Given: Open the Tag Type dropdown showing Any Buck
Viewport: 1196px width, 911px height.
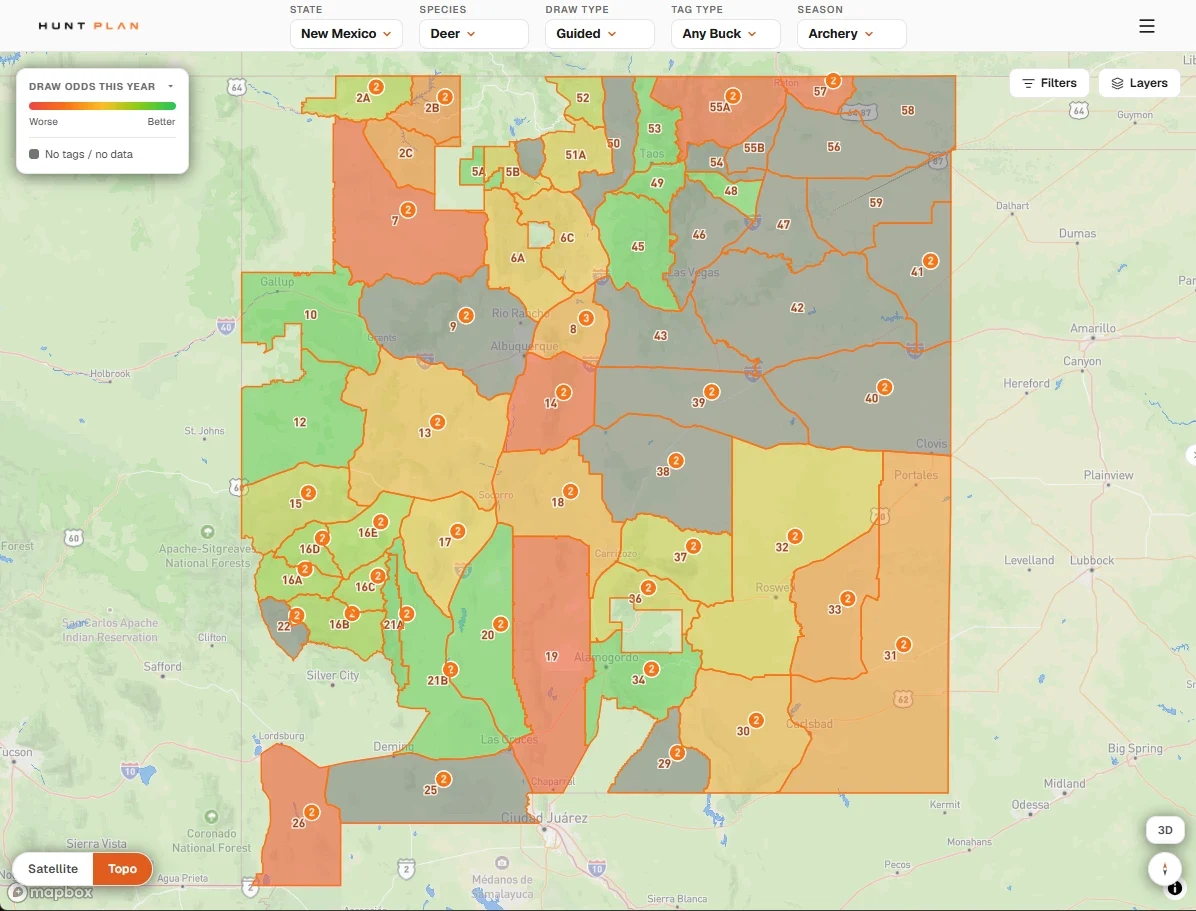Looking at the screenshot, I should coord(725,34).
